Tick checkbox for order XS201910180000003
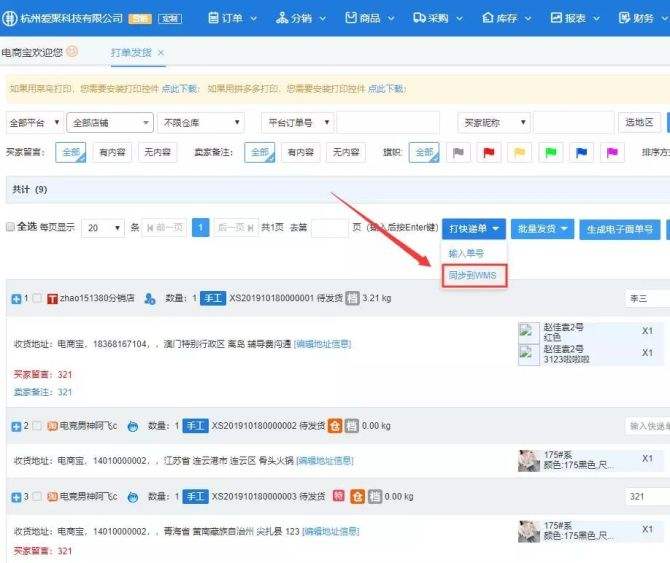670x563 pixels. (x=38, y=496)
